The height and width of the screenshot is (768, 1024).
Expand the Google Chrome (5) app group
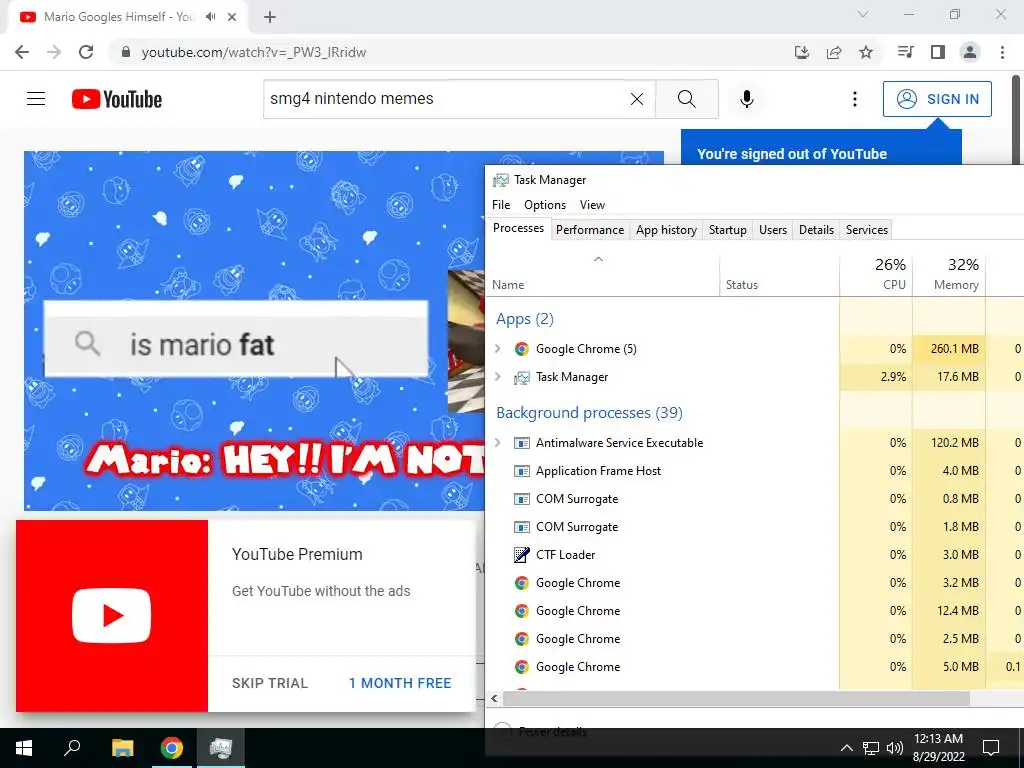point(498,349)
